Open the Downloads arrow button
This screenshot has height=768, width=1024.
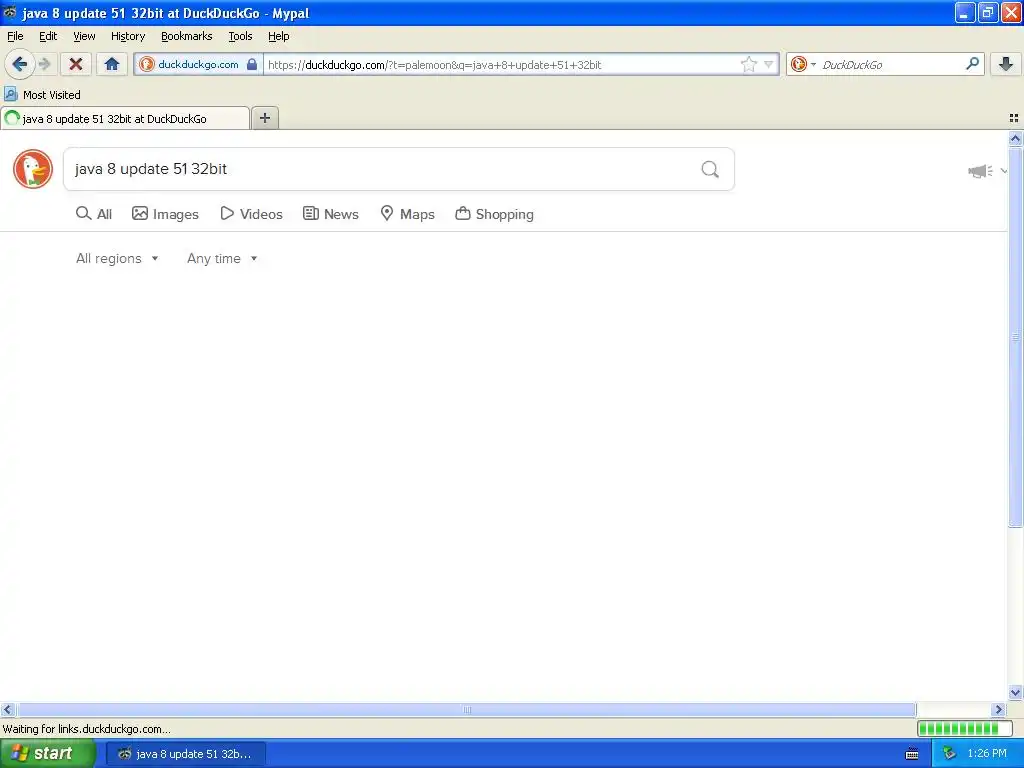pos(1006,64)
